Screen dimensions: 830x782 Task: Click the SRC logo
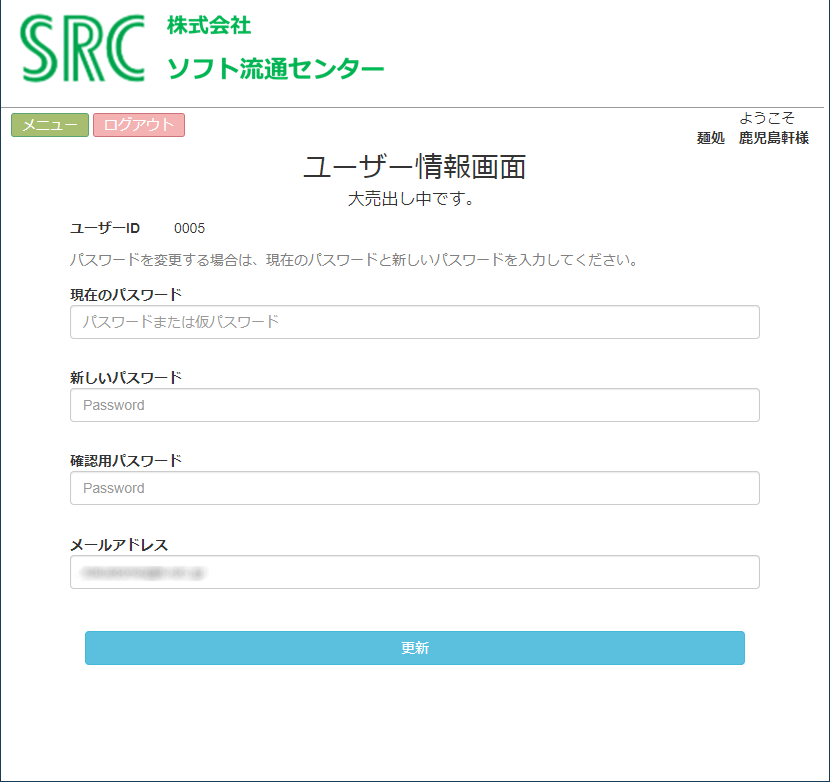tap(82, 48)
